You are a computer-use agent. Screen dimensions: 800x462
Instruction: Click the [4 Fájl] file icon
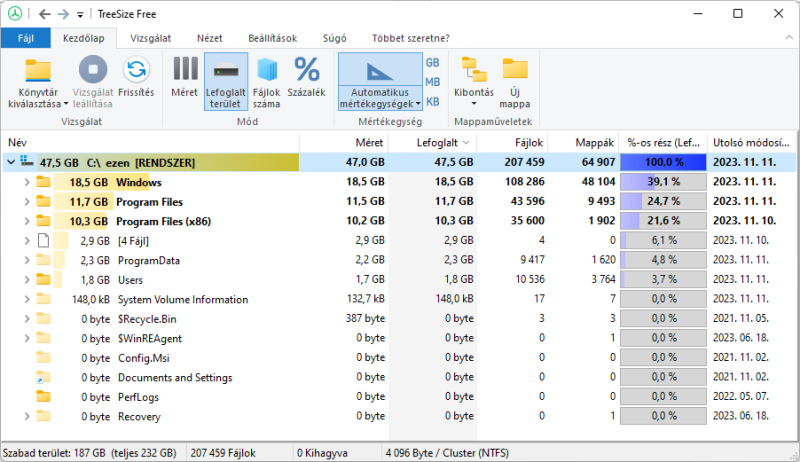tap(43, 240)
